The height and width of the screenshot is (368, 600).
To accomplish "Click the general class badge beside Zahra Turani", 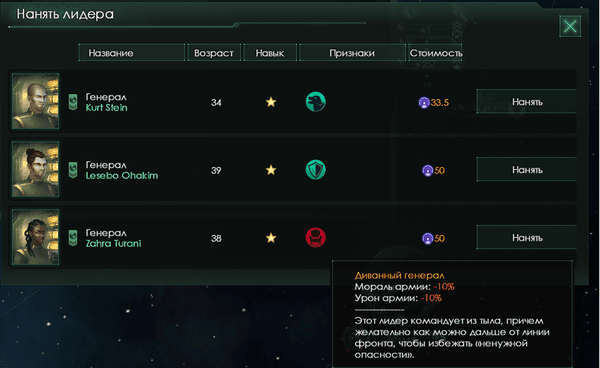I will 73,238.
